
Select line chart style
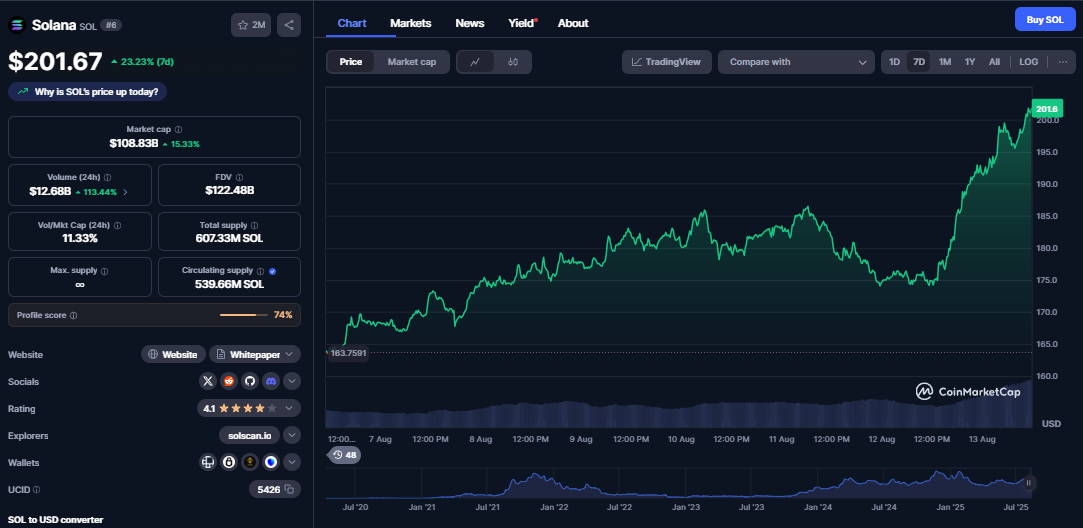pyautogui.click(x=475, y=62)
